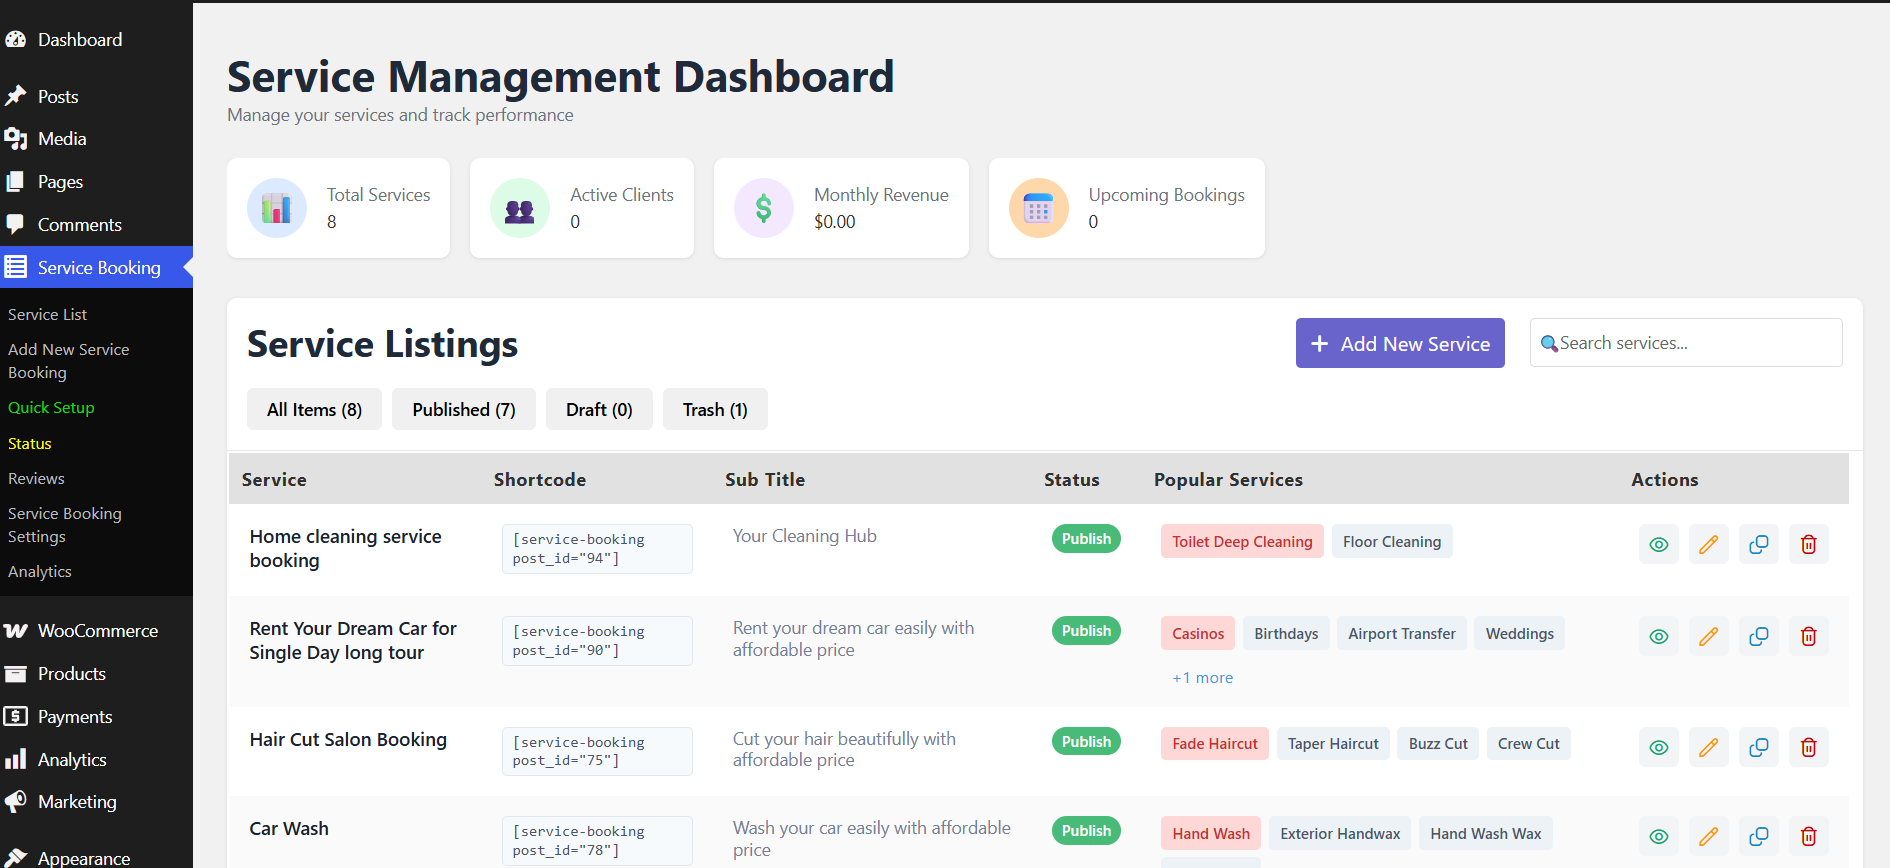The image size is (1890, 868).
Task: Click the edit pencil icon for Home cleaning service
Action: click(1708, 544)
